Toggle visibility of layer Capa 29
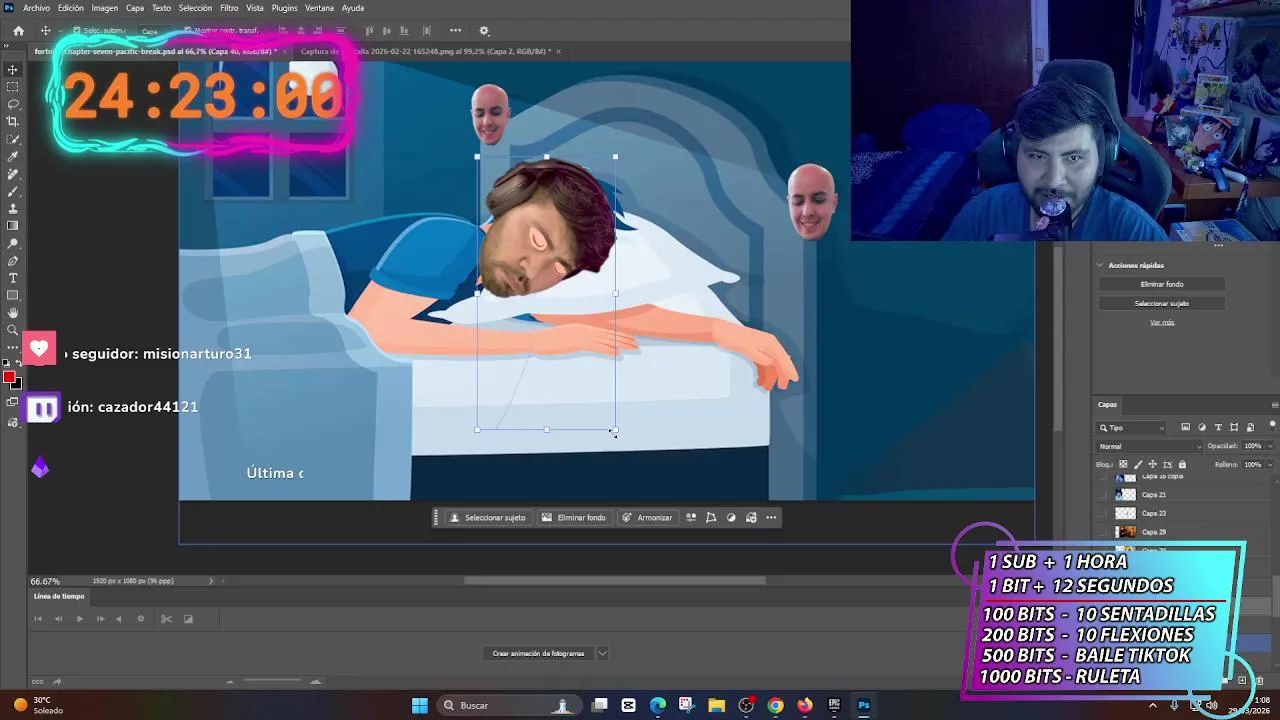Screen dimensions: 1280x720 coord(1104,532)
